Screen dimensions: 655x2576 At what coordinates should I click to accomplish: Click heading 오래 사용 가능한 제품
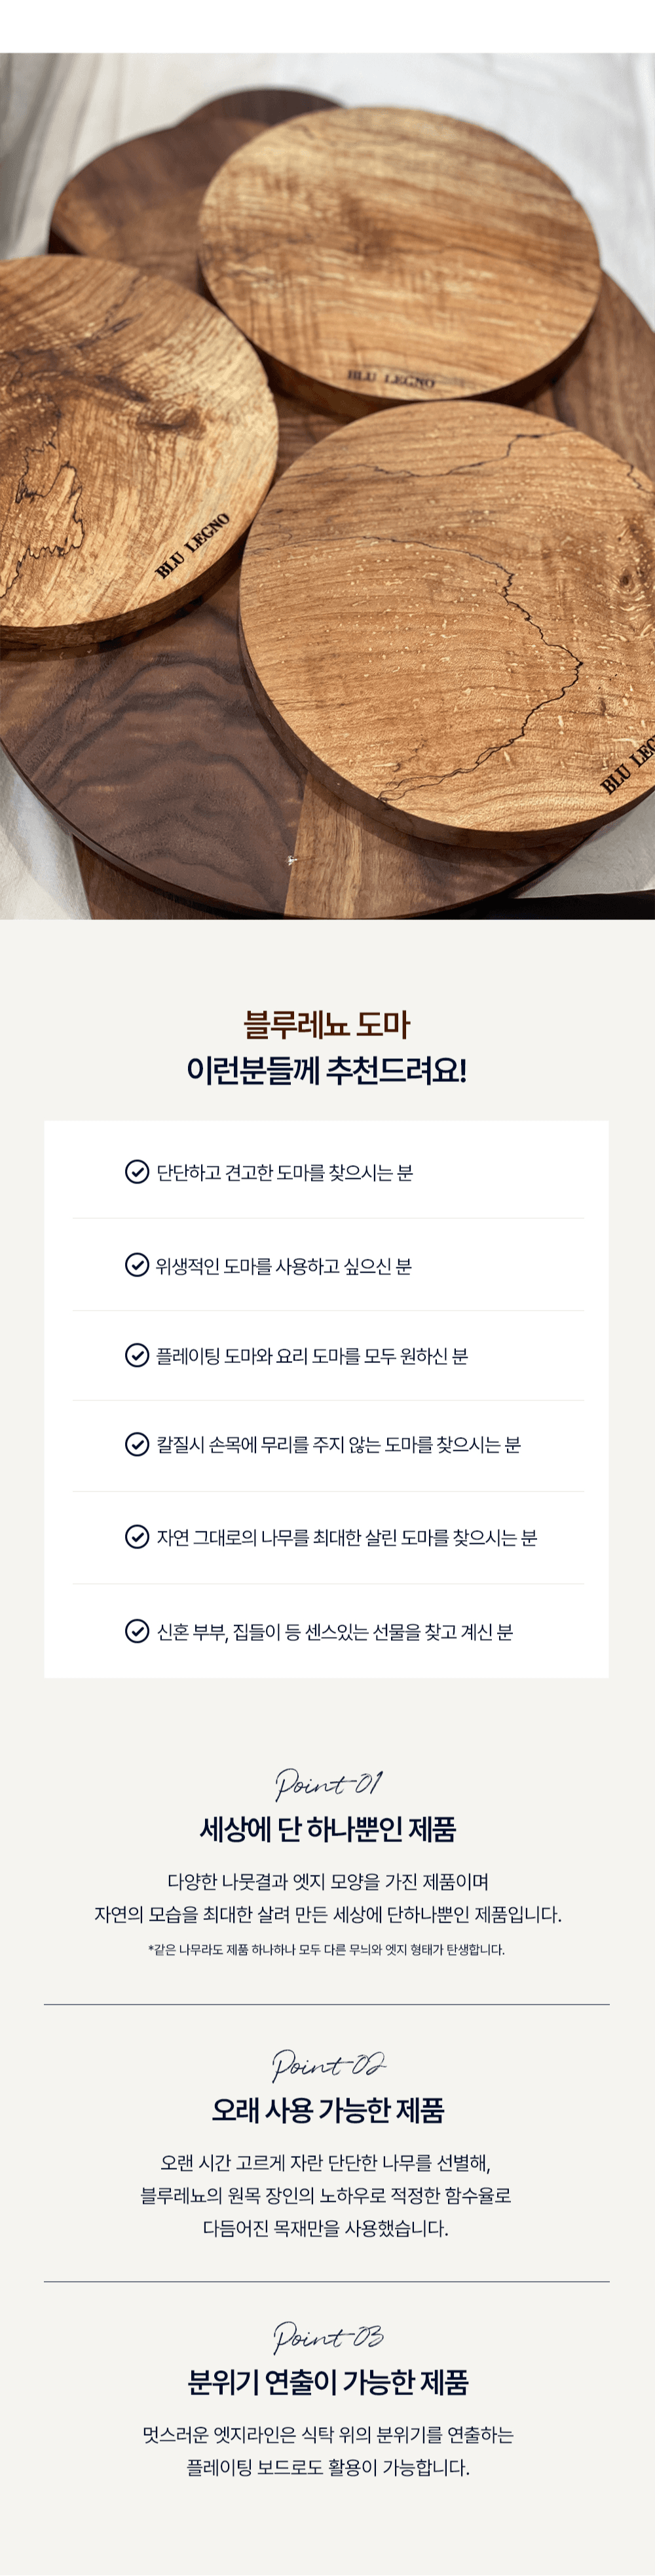pos(328,2110)
